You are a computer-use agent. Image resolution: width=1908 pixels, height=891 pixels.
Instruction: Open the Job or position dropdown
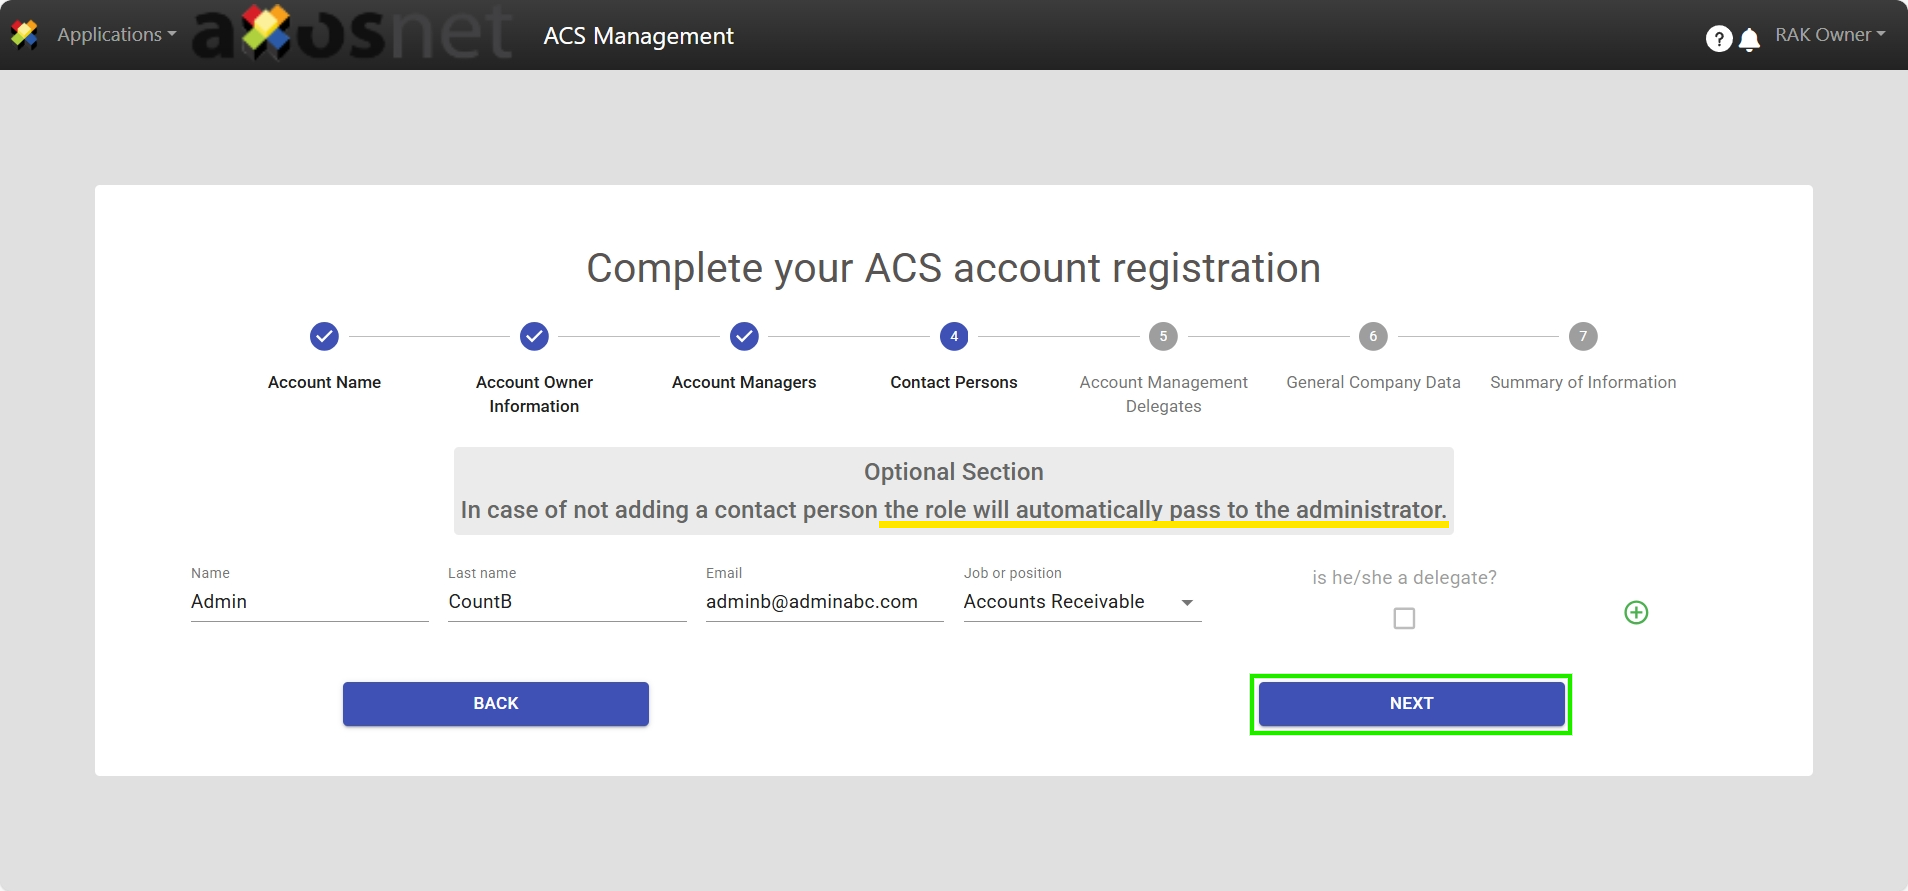(x=1081, y=602)
